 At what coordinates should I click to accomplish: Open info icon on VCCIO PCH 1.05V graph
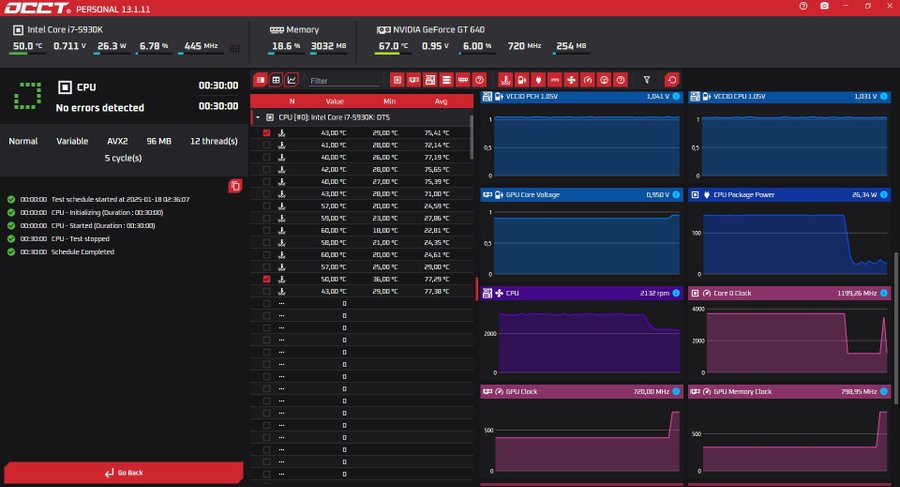click(676, 96)
